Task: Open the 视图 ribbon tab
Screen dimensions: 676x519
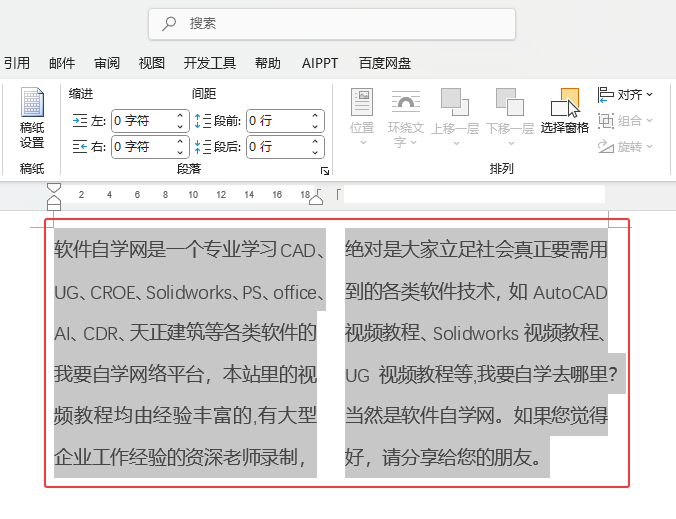Action: tap(151, 63)
